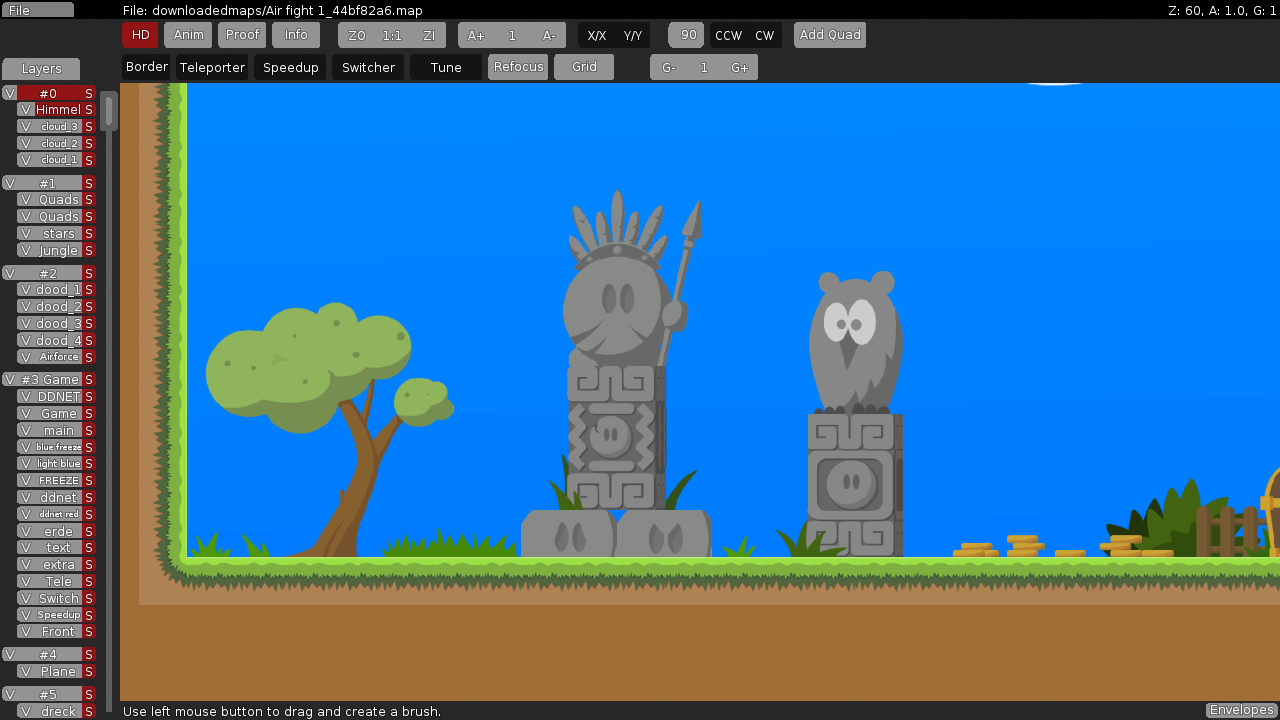Toggle visibility of FREEZE layer
The height and width of the screenshot is (720, 1280).
click(x=26, y=481)
